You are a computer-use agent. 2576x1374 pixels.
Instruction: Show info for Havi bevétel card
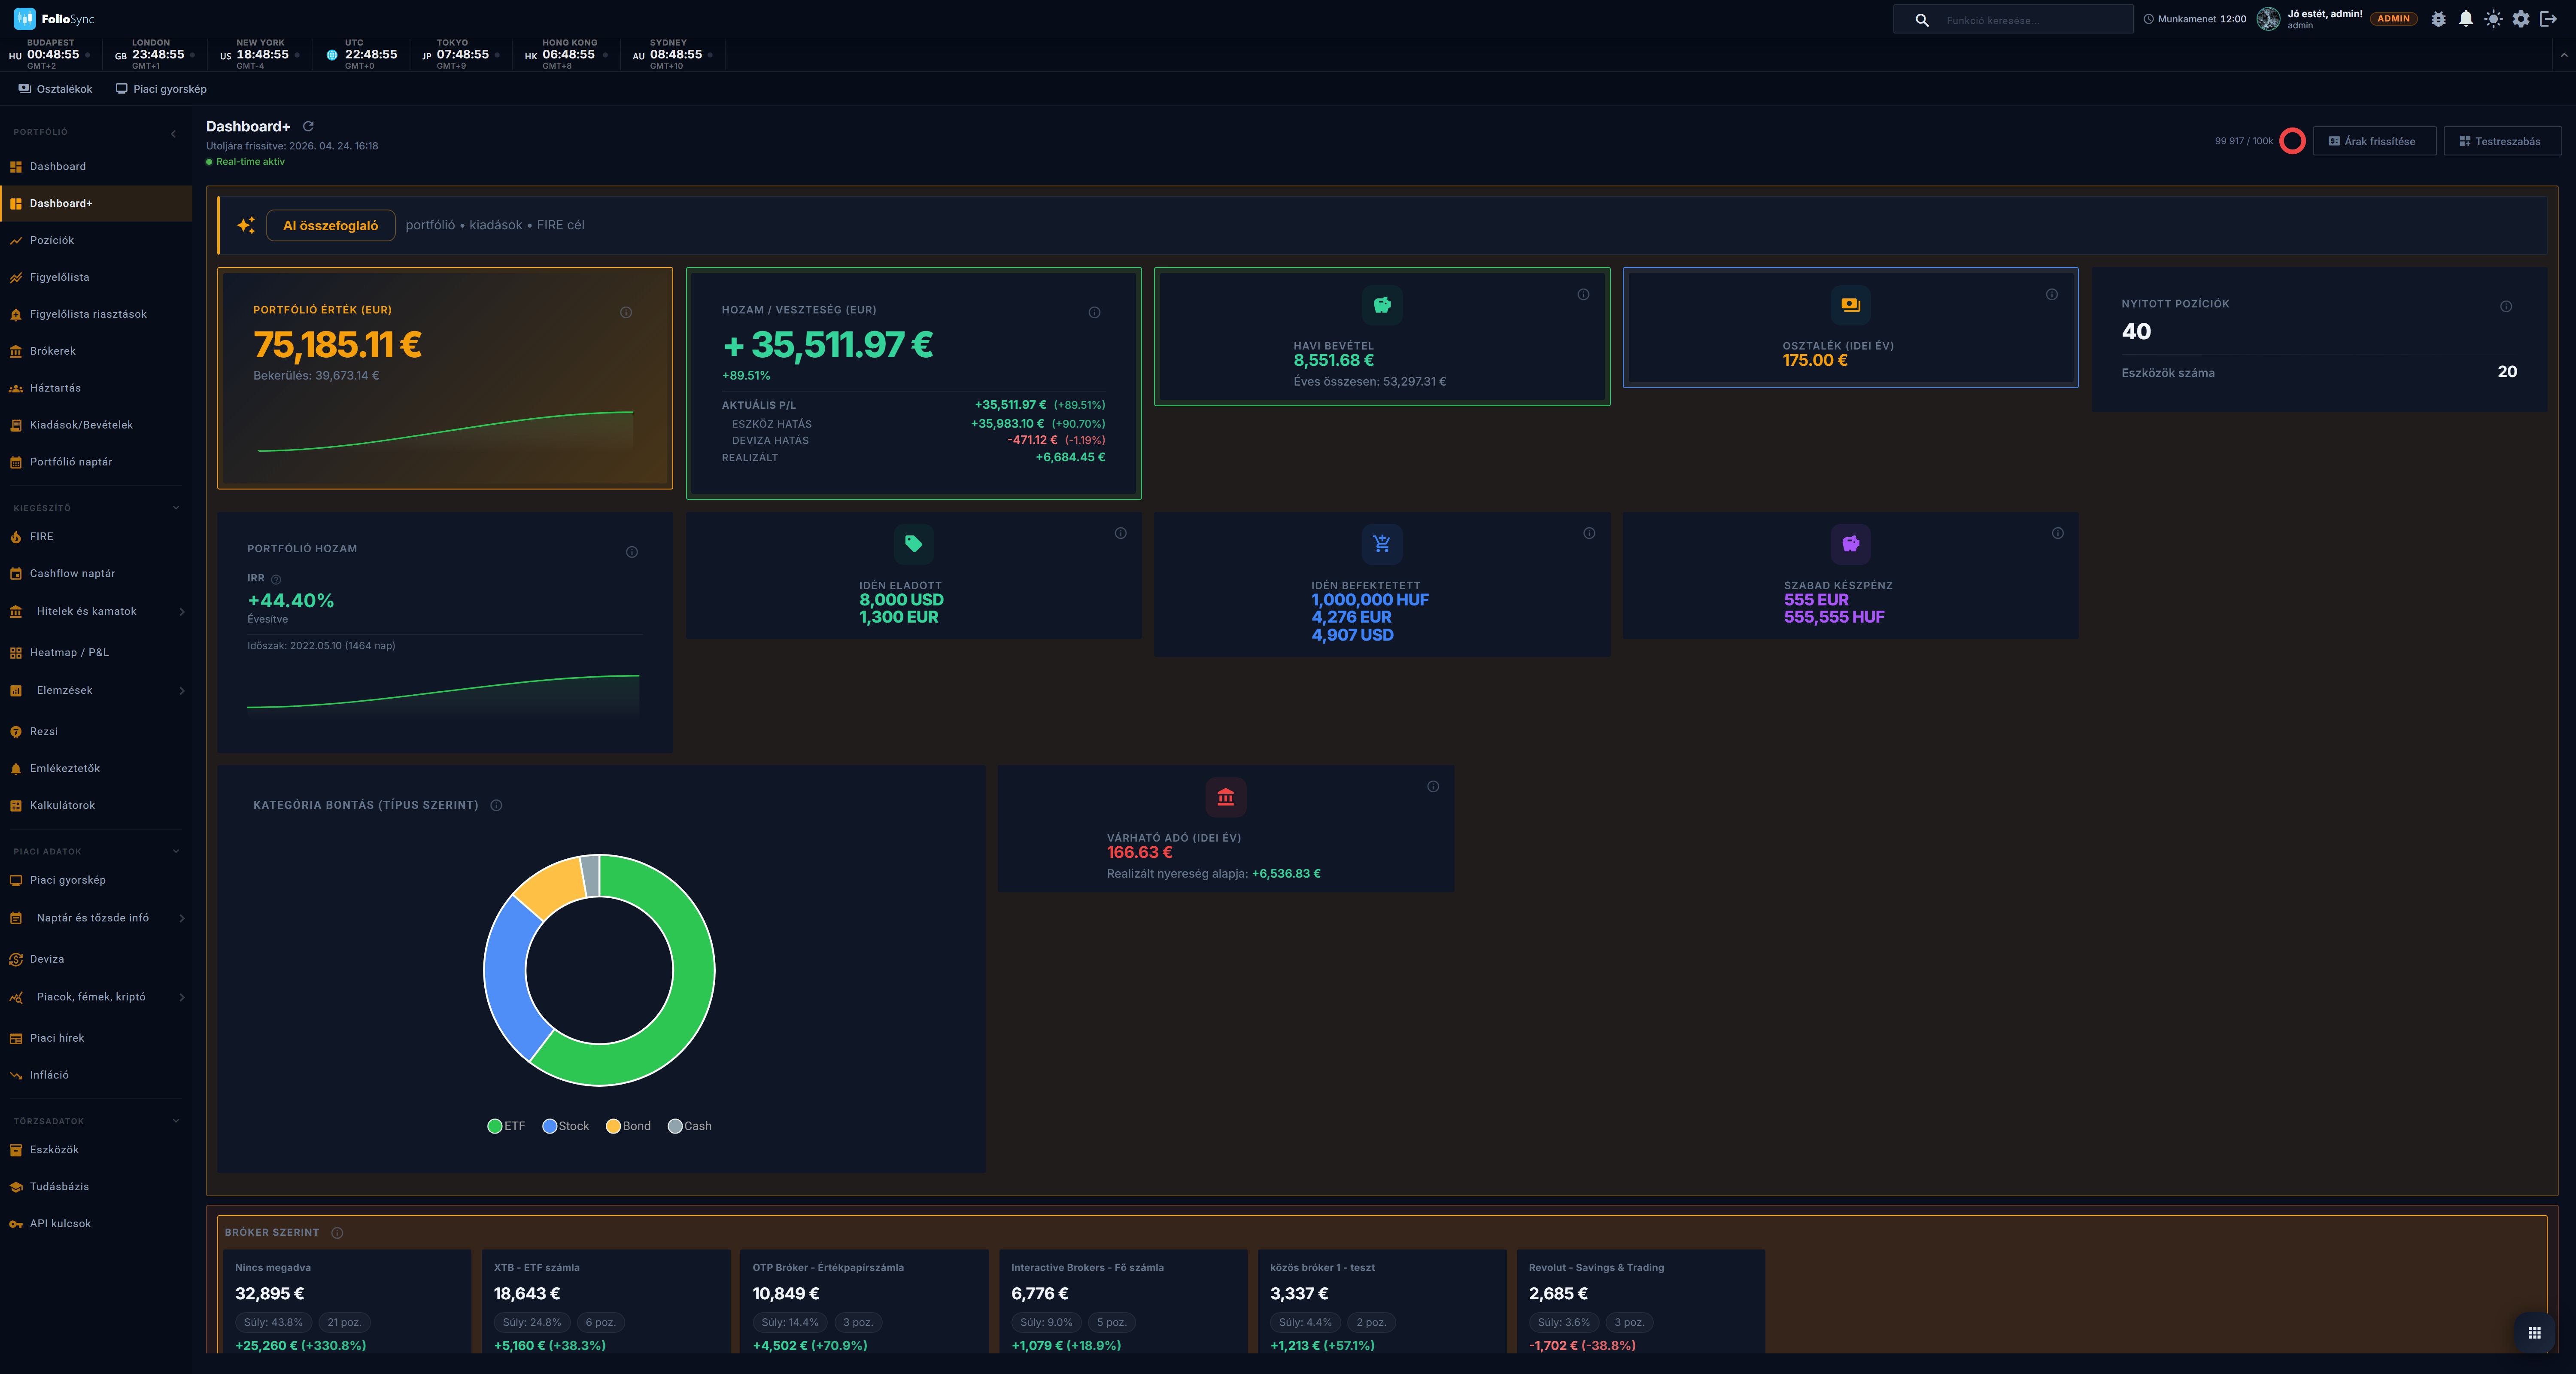[x=1583, y=294]
